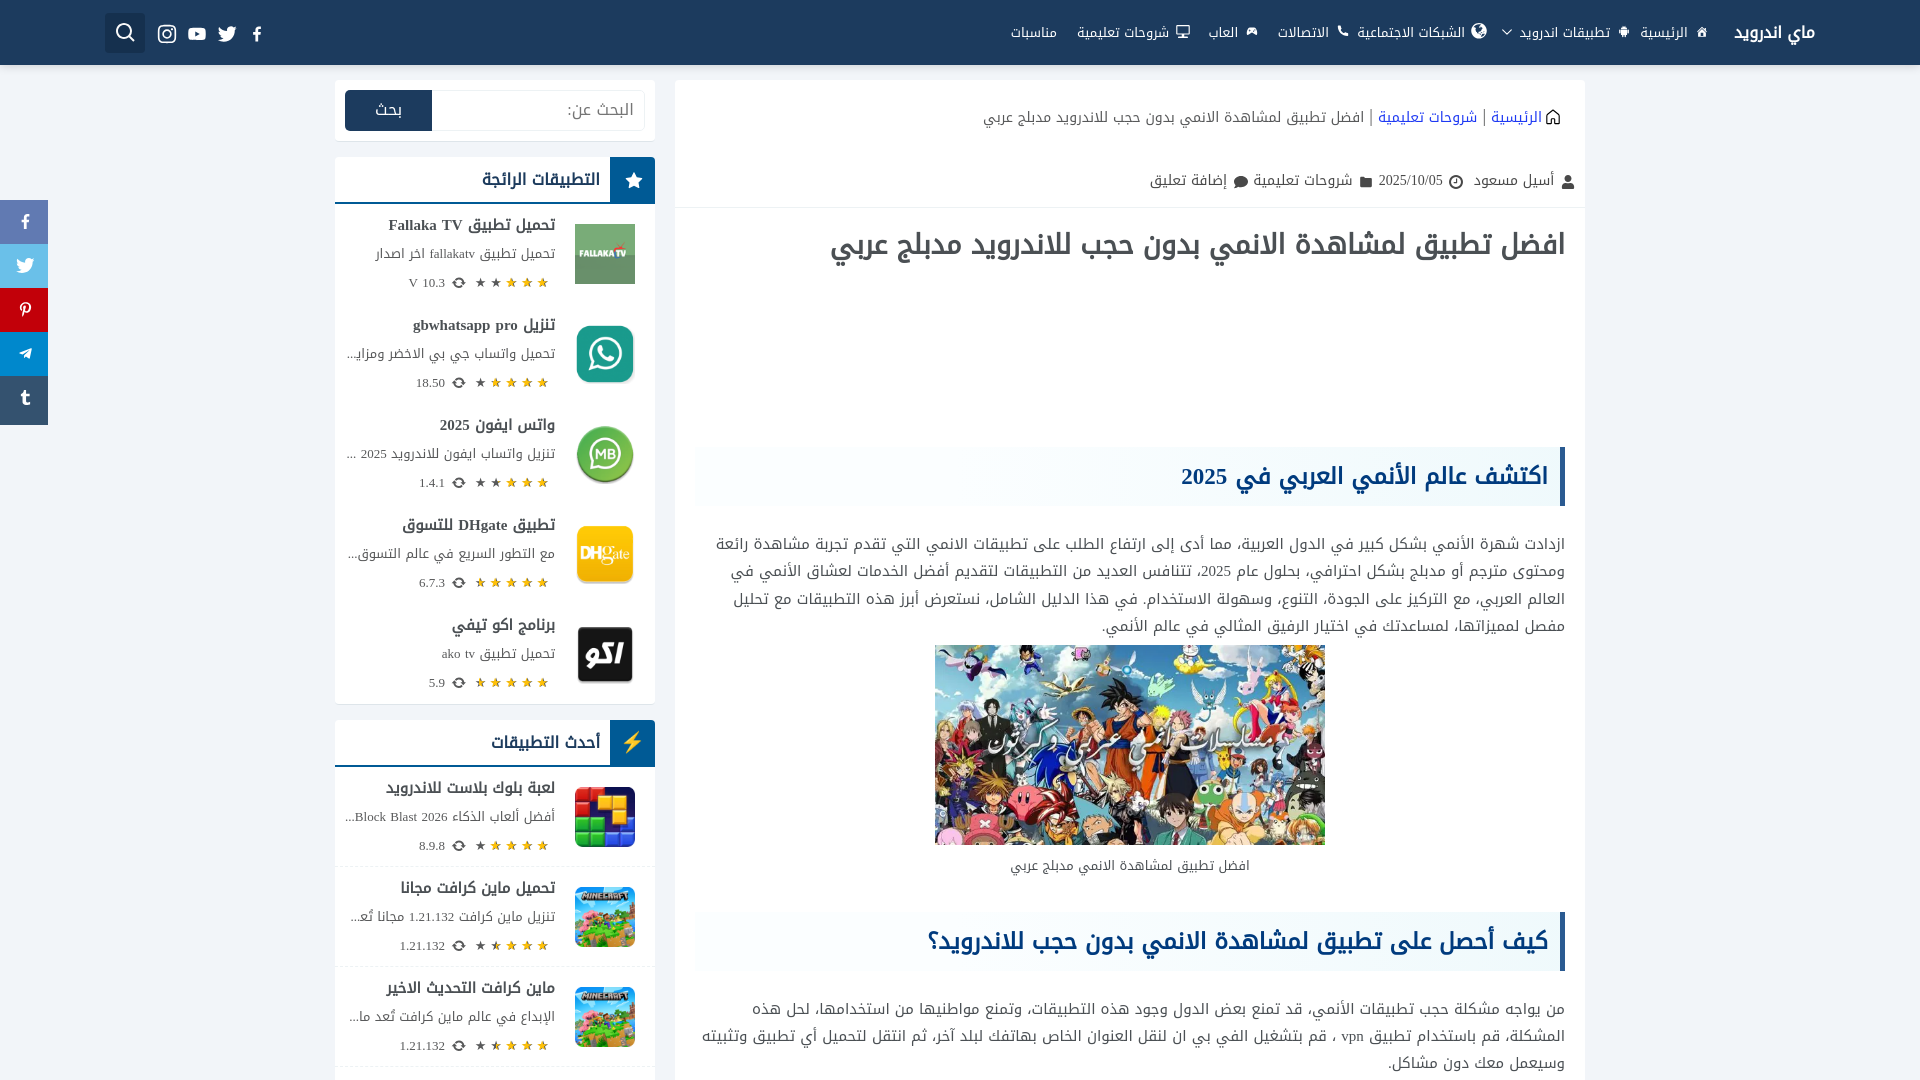Share on Telegram via side bar
This screenshot has width=1920, height=1080.
tap(24, 354)
